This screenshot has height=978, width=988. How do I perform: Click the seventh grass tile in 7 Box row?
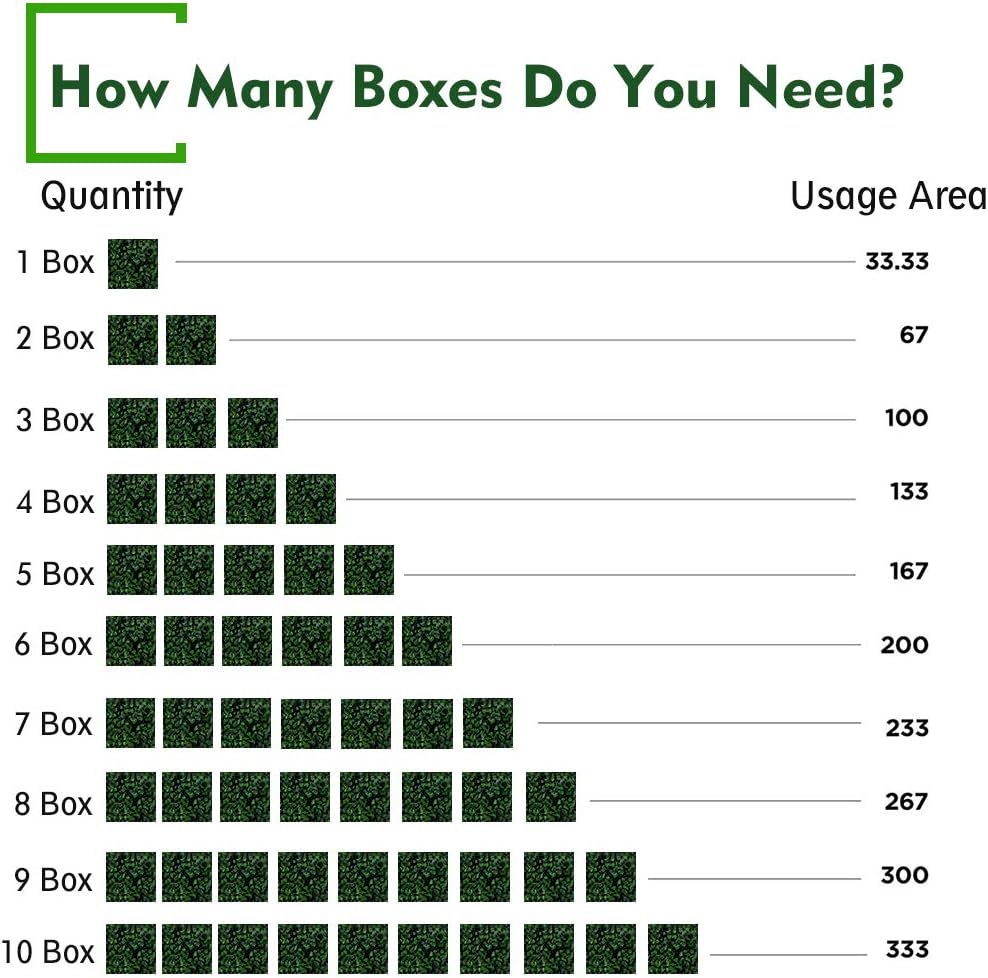[488, 723]
